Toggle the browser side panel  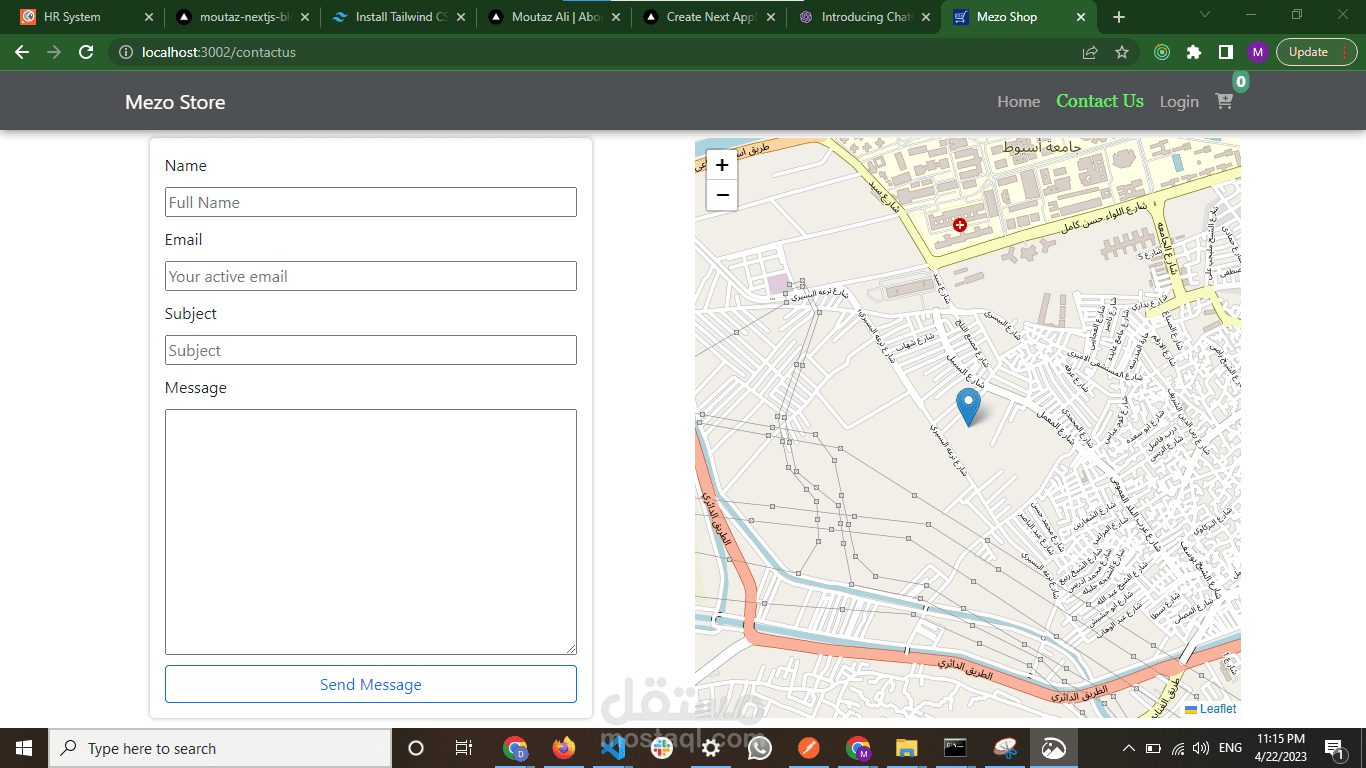1226,52
